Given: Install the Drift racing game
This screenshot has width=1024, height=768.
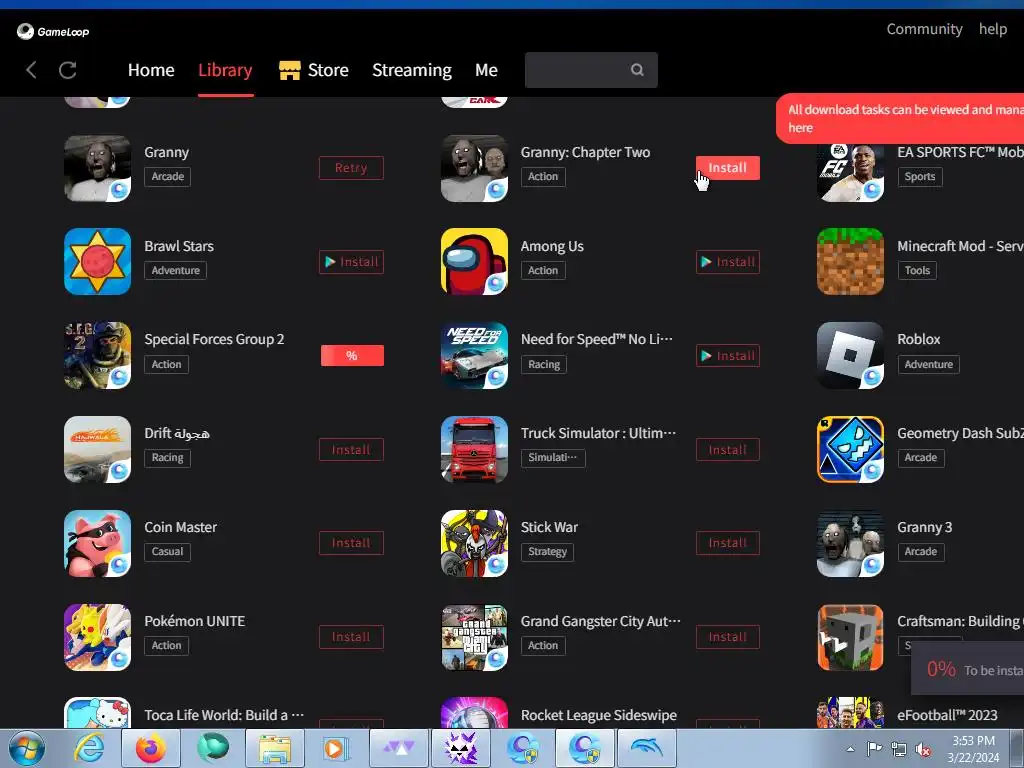Looking at the screenshot, I should [351, 450].
